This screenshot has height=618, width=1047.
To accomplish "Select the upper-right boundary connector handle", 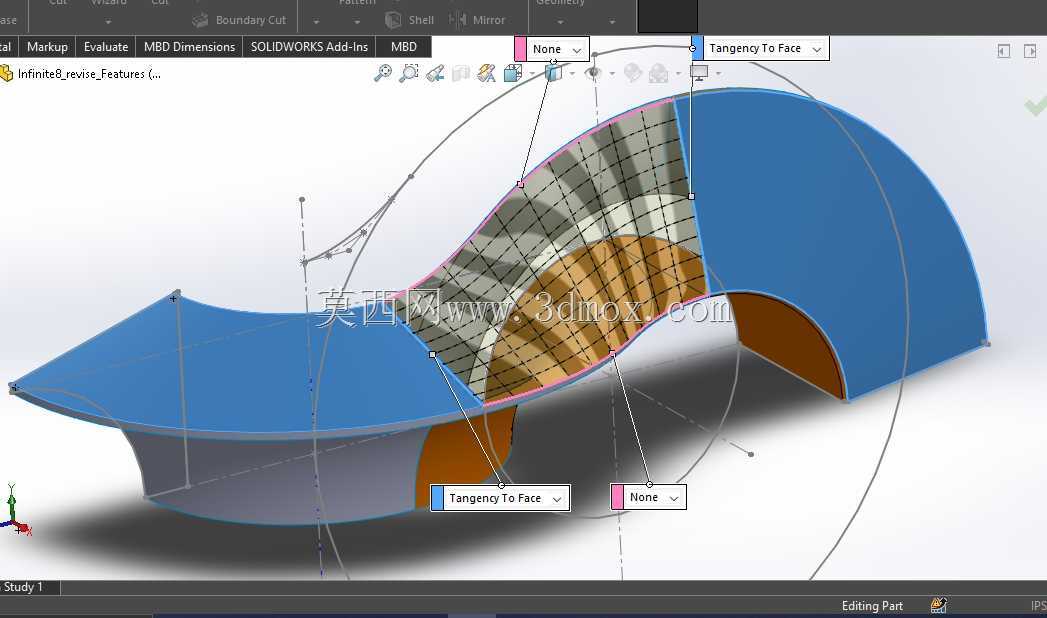I will pyautogui.click(x=691, y=196).
